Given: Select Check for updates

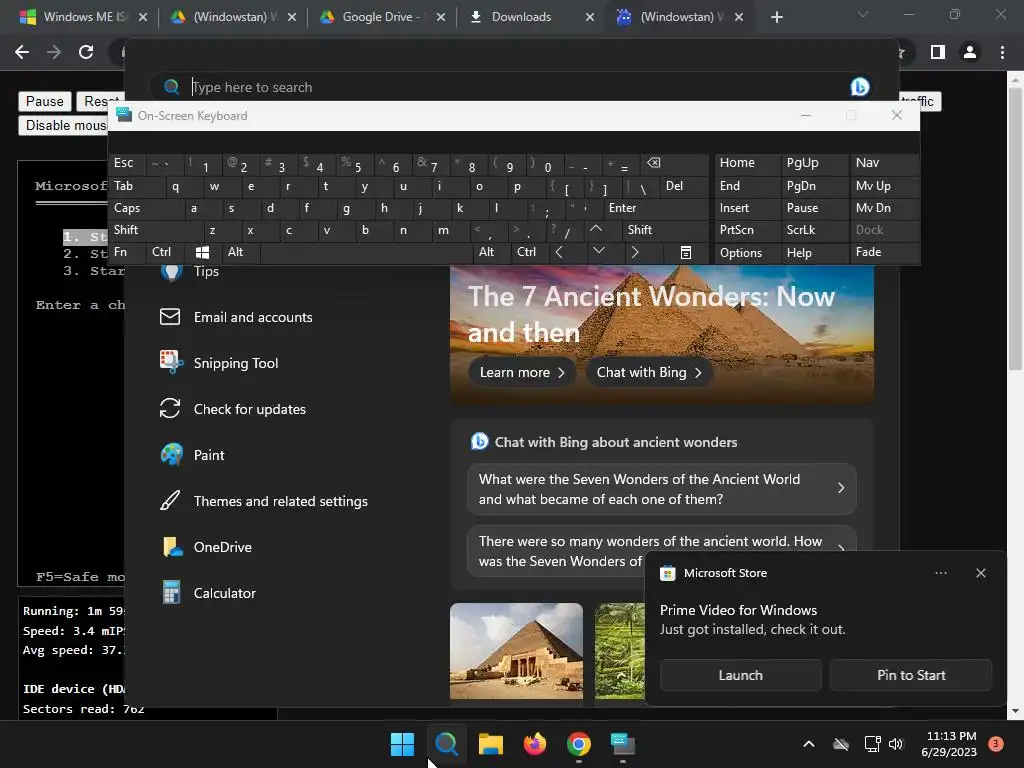Looking at the screenshot, I should pyautogui.click(x=249, y=409).
